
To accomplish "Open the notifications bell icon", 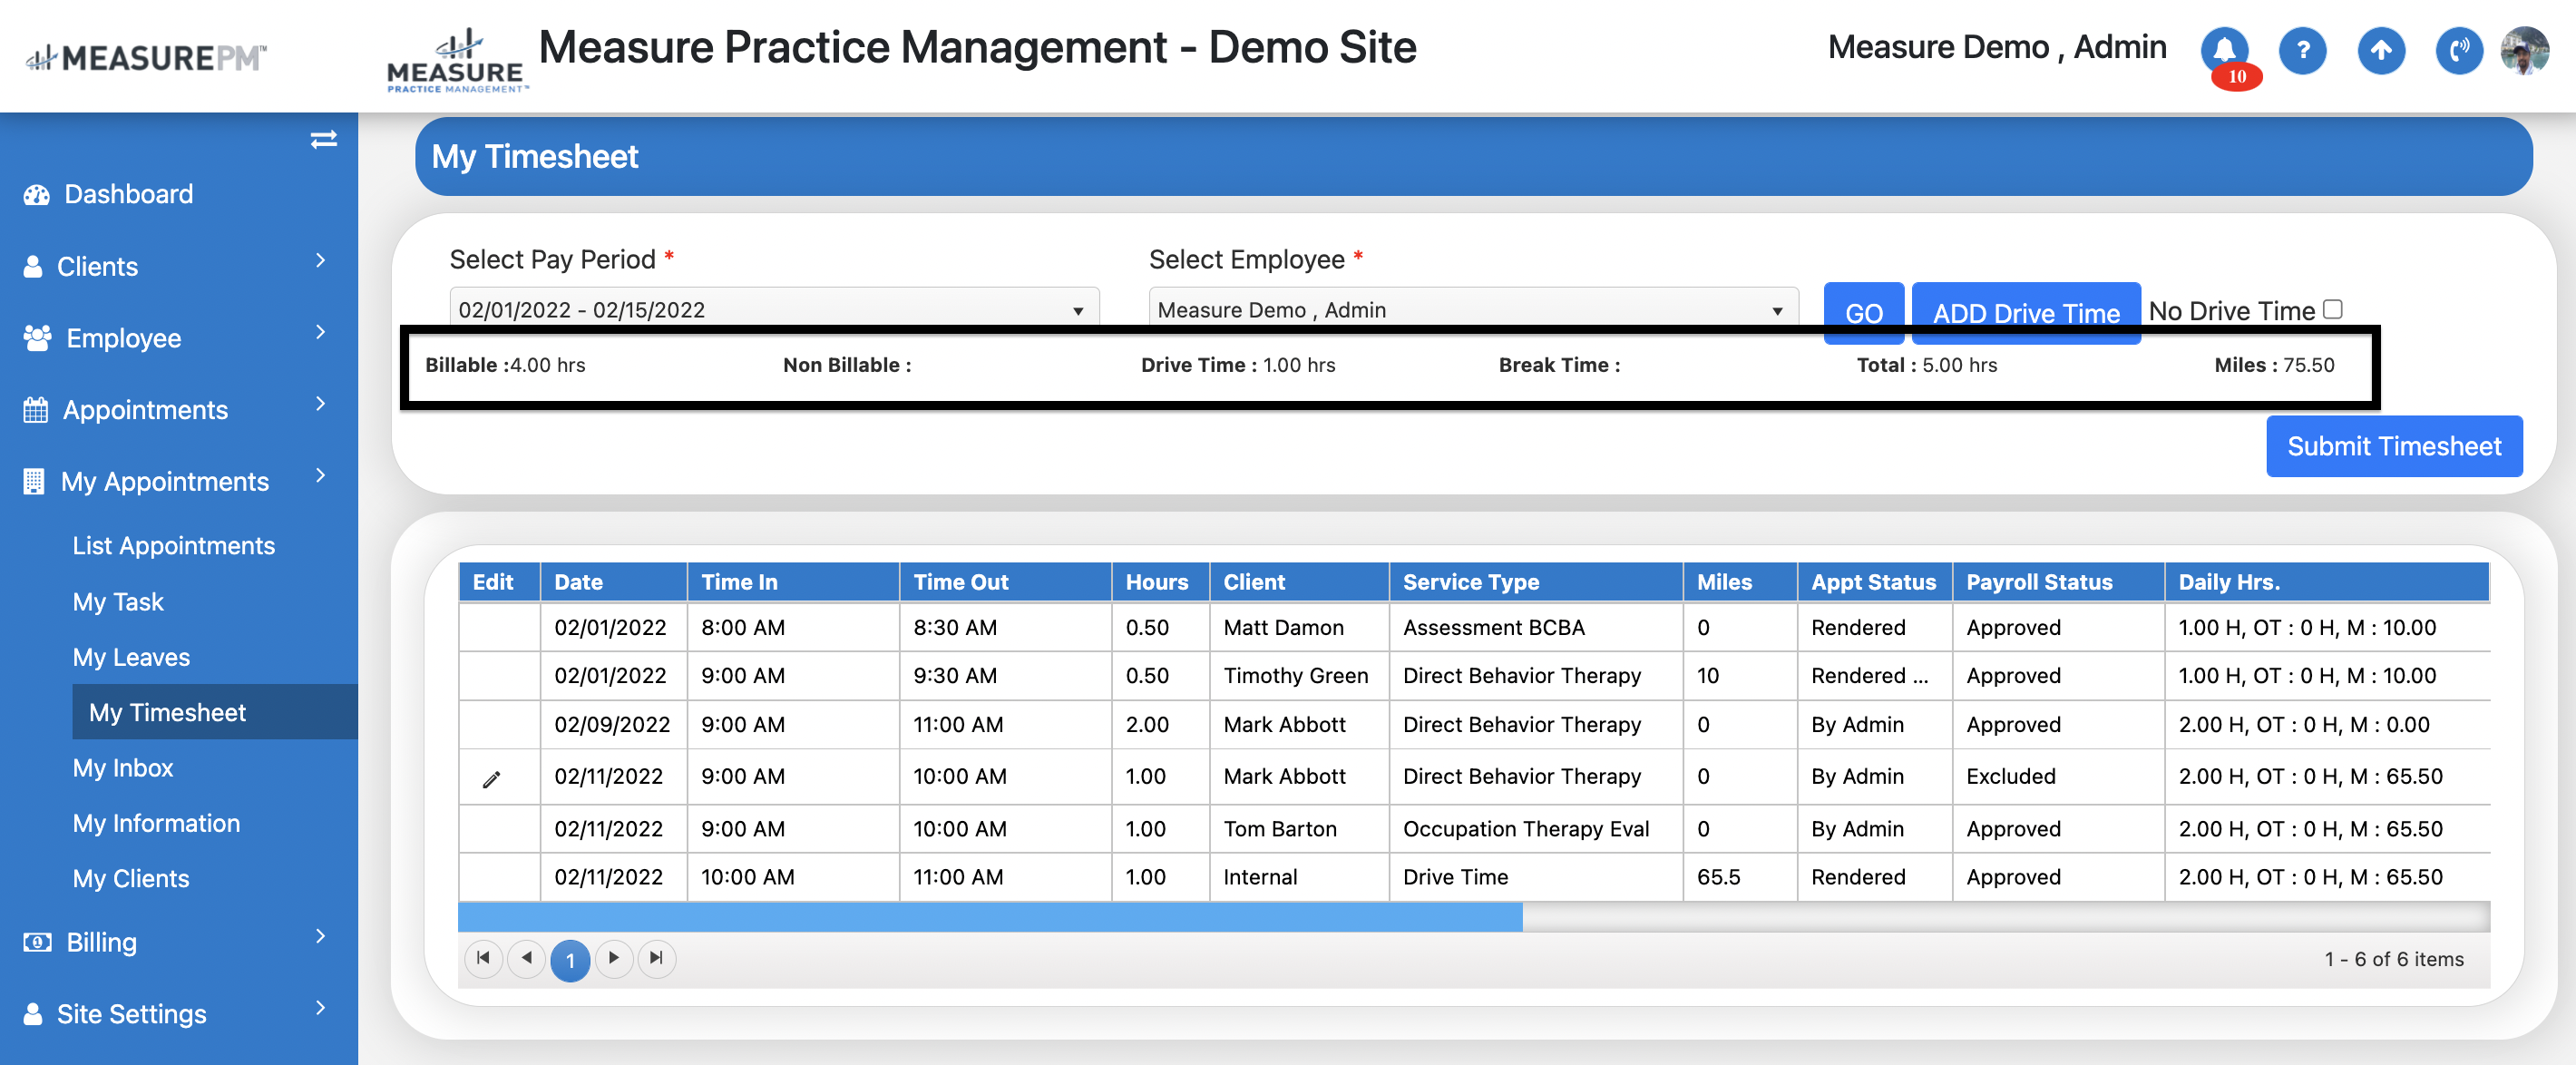I will pos(2224,49).
